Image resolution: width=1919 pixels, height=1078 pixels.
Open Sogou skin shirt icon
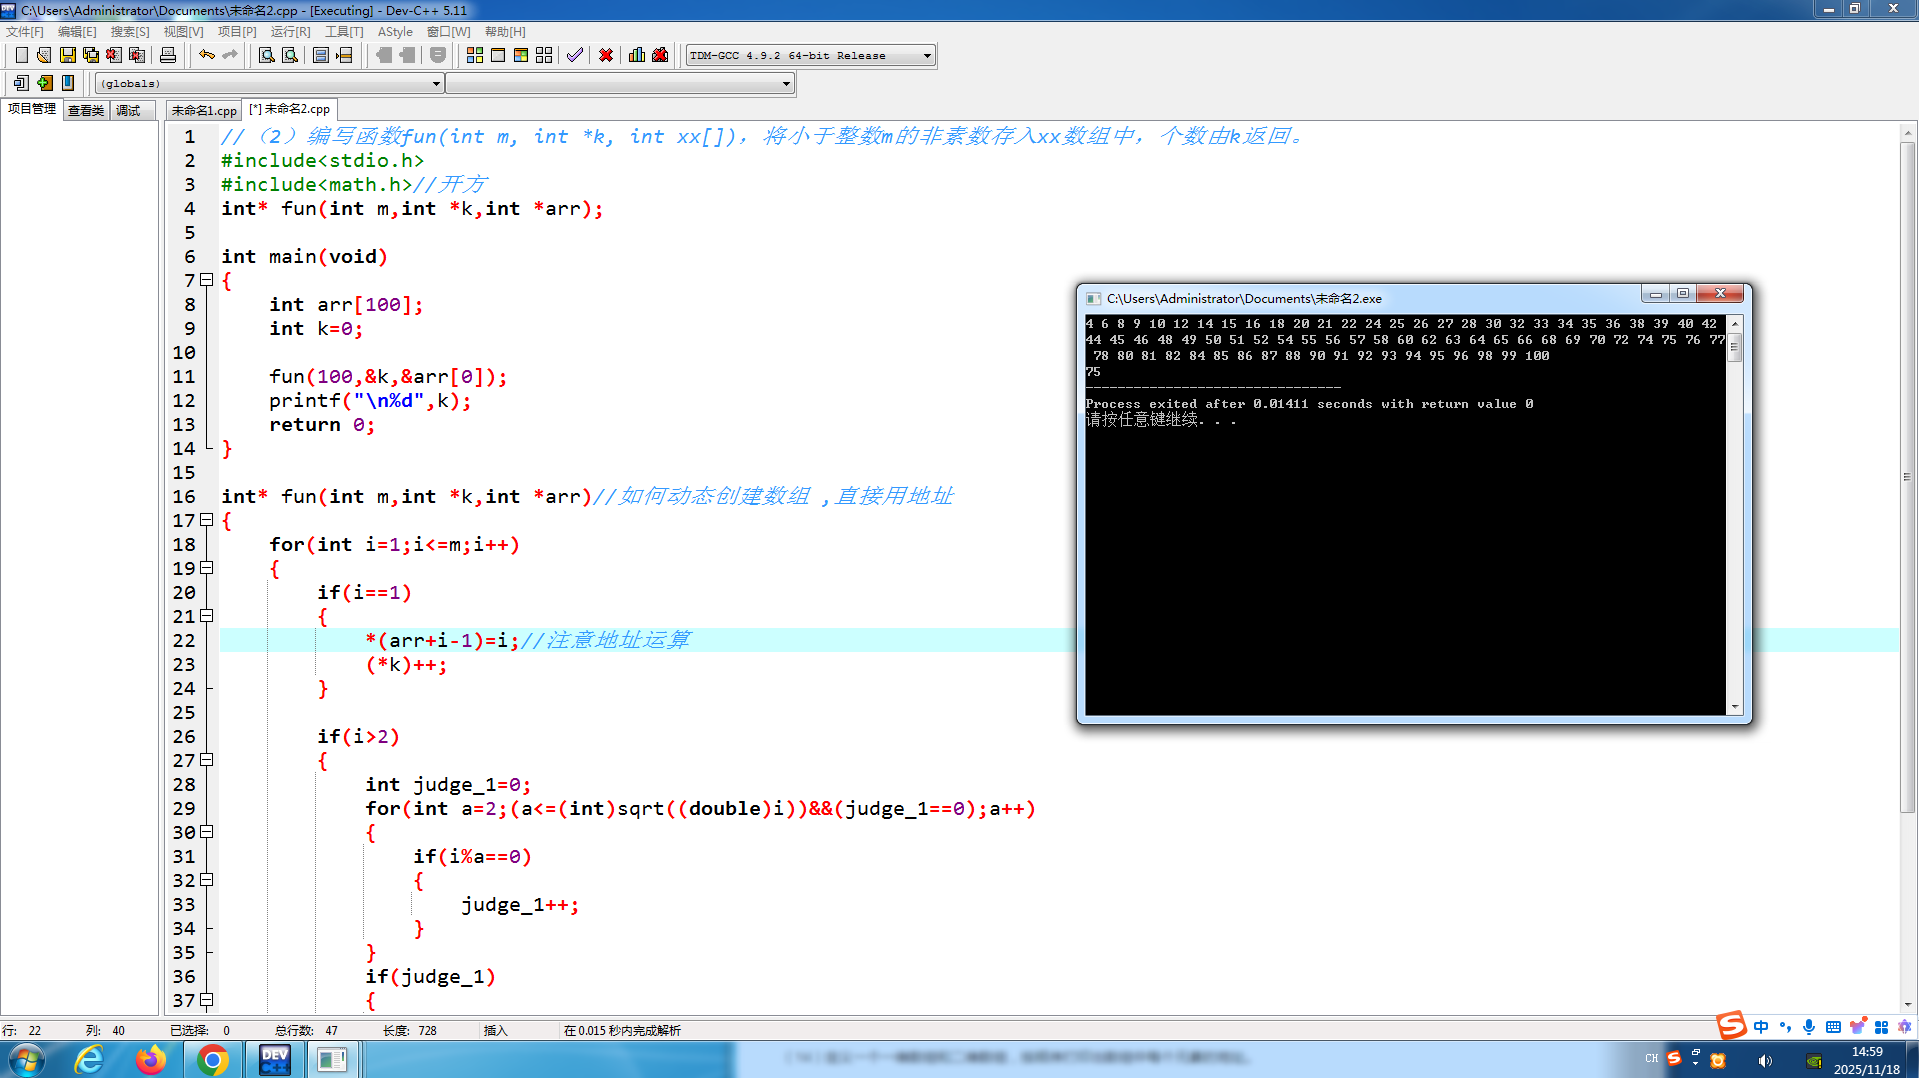point(1857,1027)
